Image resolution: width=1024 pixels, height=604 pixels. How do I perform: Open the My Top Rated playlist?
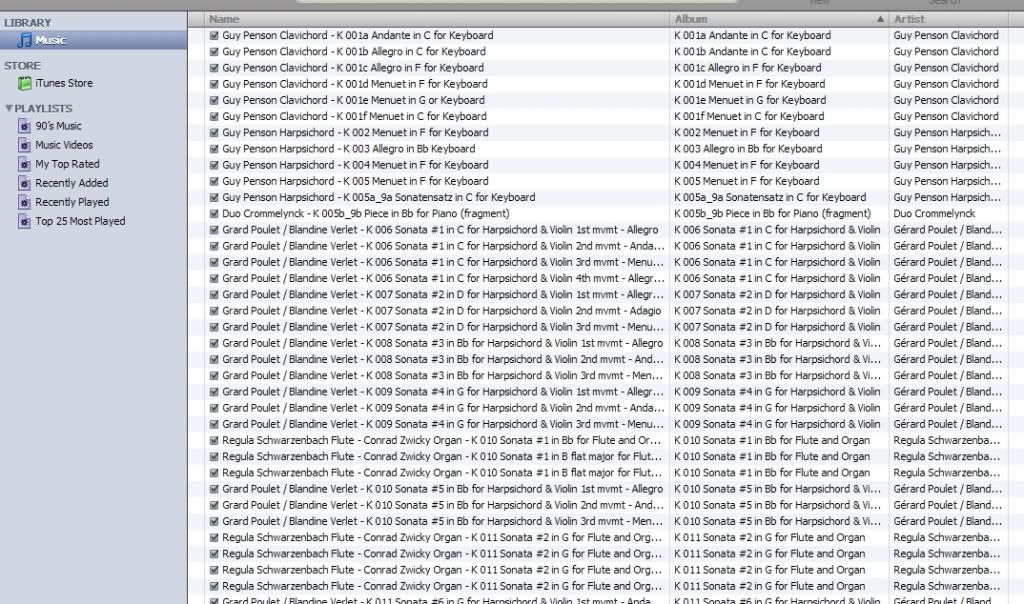[x=67, y=164]
